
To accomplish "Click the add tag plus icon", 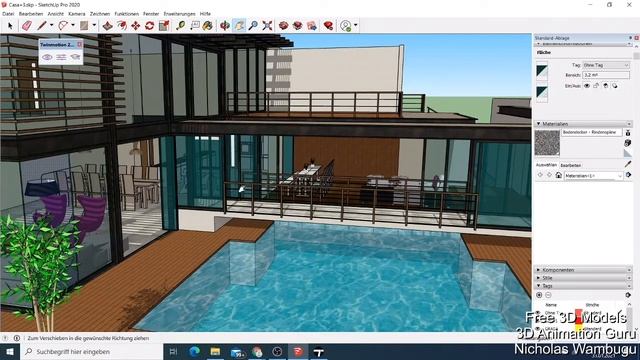I will (x=539, y=295).
